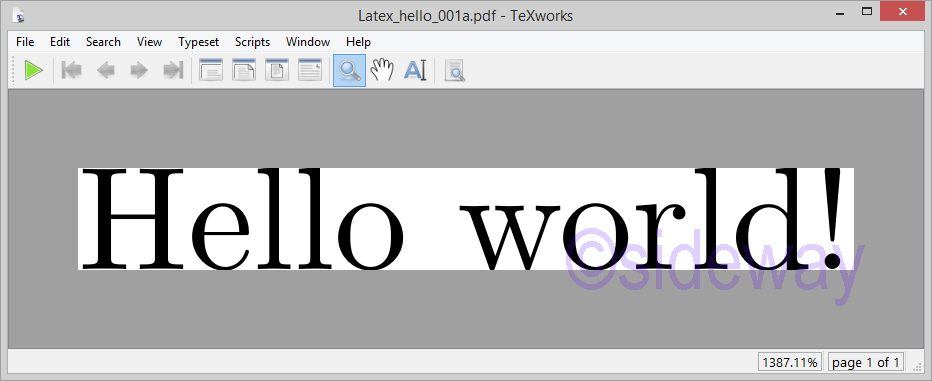This screenshot has height=381, width=932.
Task: Open the Window menu
Action: click(308, 42)
